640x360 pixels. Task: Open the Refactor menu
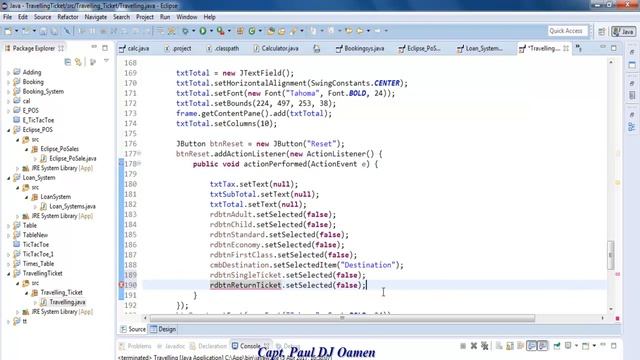[x=68, y=17]
